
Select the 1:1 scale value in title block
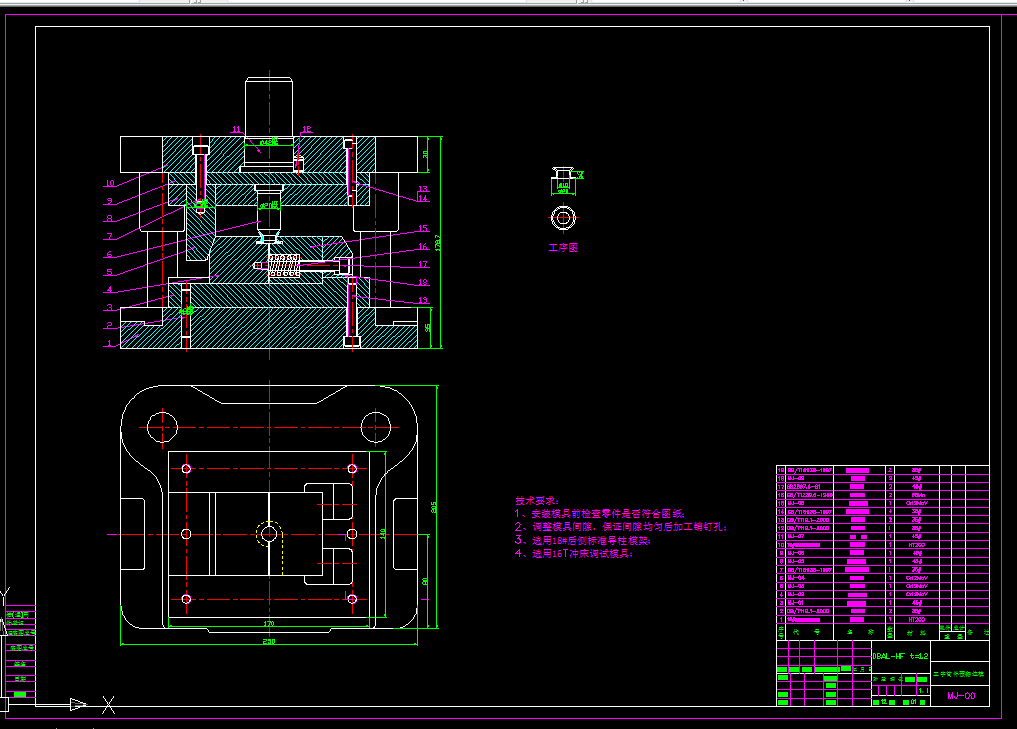[x=924, y=691]
